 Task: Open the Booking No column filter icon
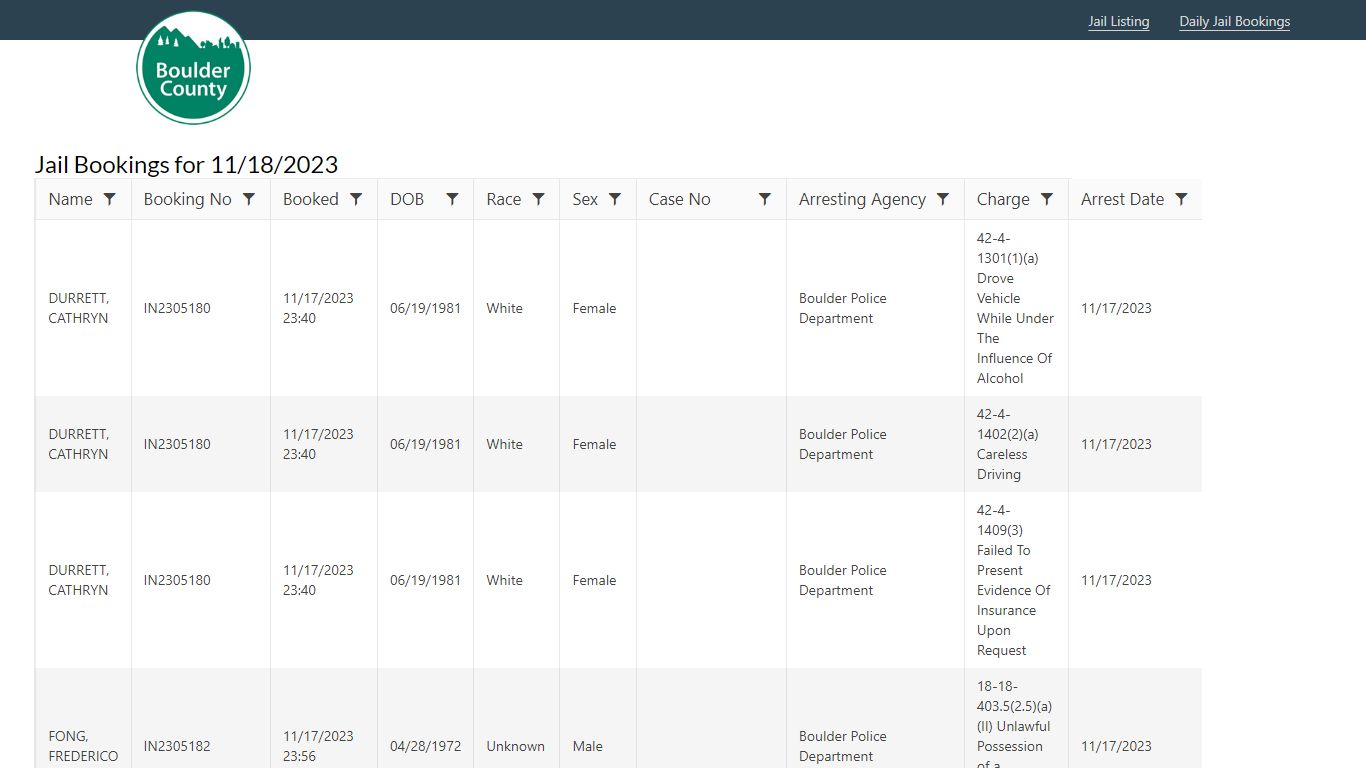pyautogui.click(x=249, y=199)
